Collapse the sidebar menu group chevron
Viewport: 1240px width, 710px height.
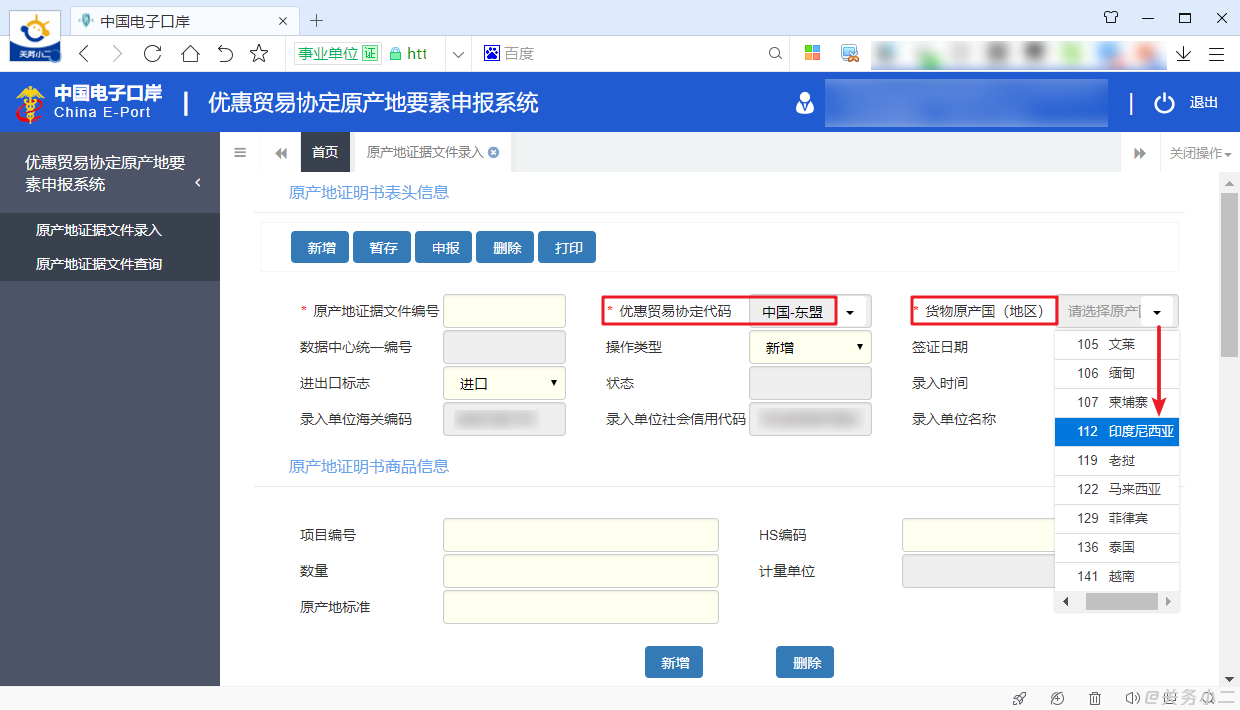198,182
